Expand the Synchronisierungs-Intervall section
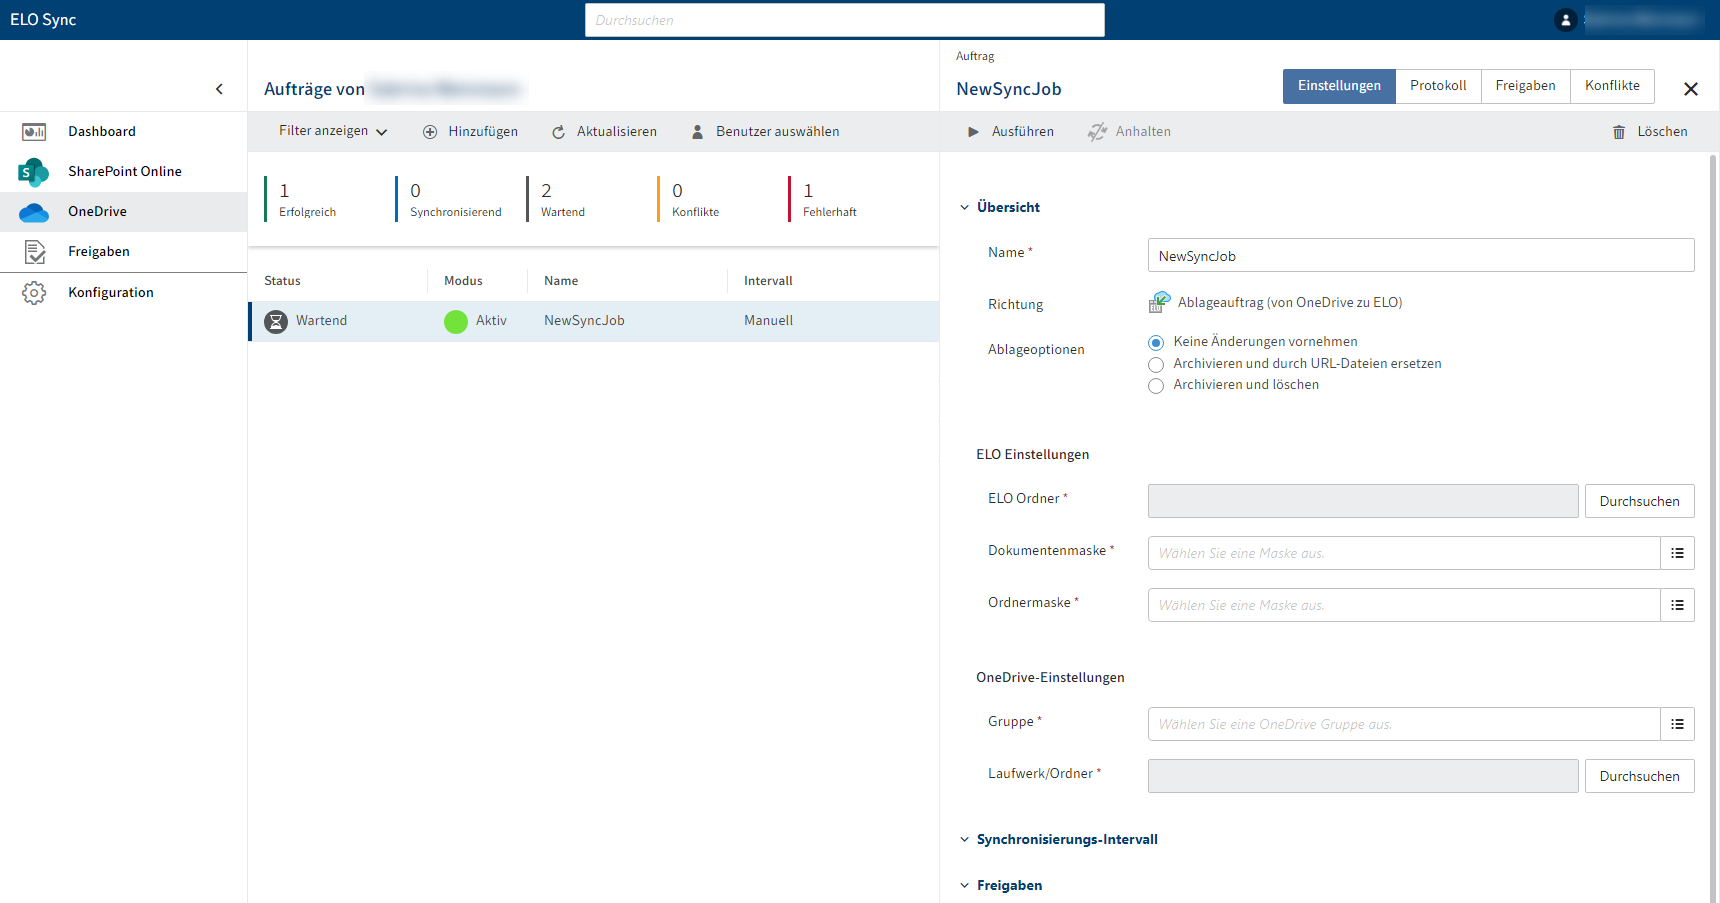Image resolution: width=1720 pixels, height=903 pixels. click(x=1058, y=839)
